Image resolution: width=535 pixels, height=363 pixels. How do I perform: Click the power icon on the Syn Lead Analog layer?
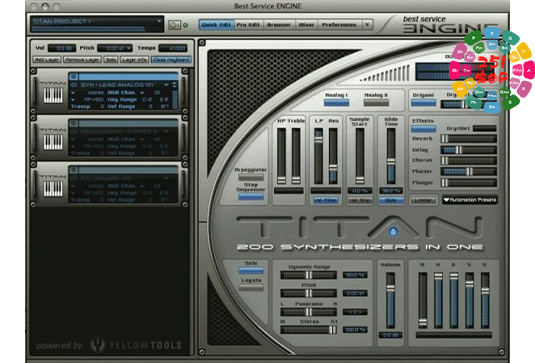pos(74,76)
